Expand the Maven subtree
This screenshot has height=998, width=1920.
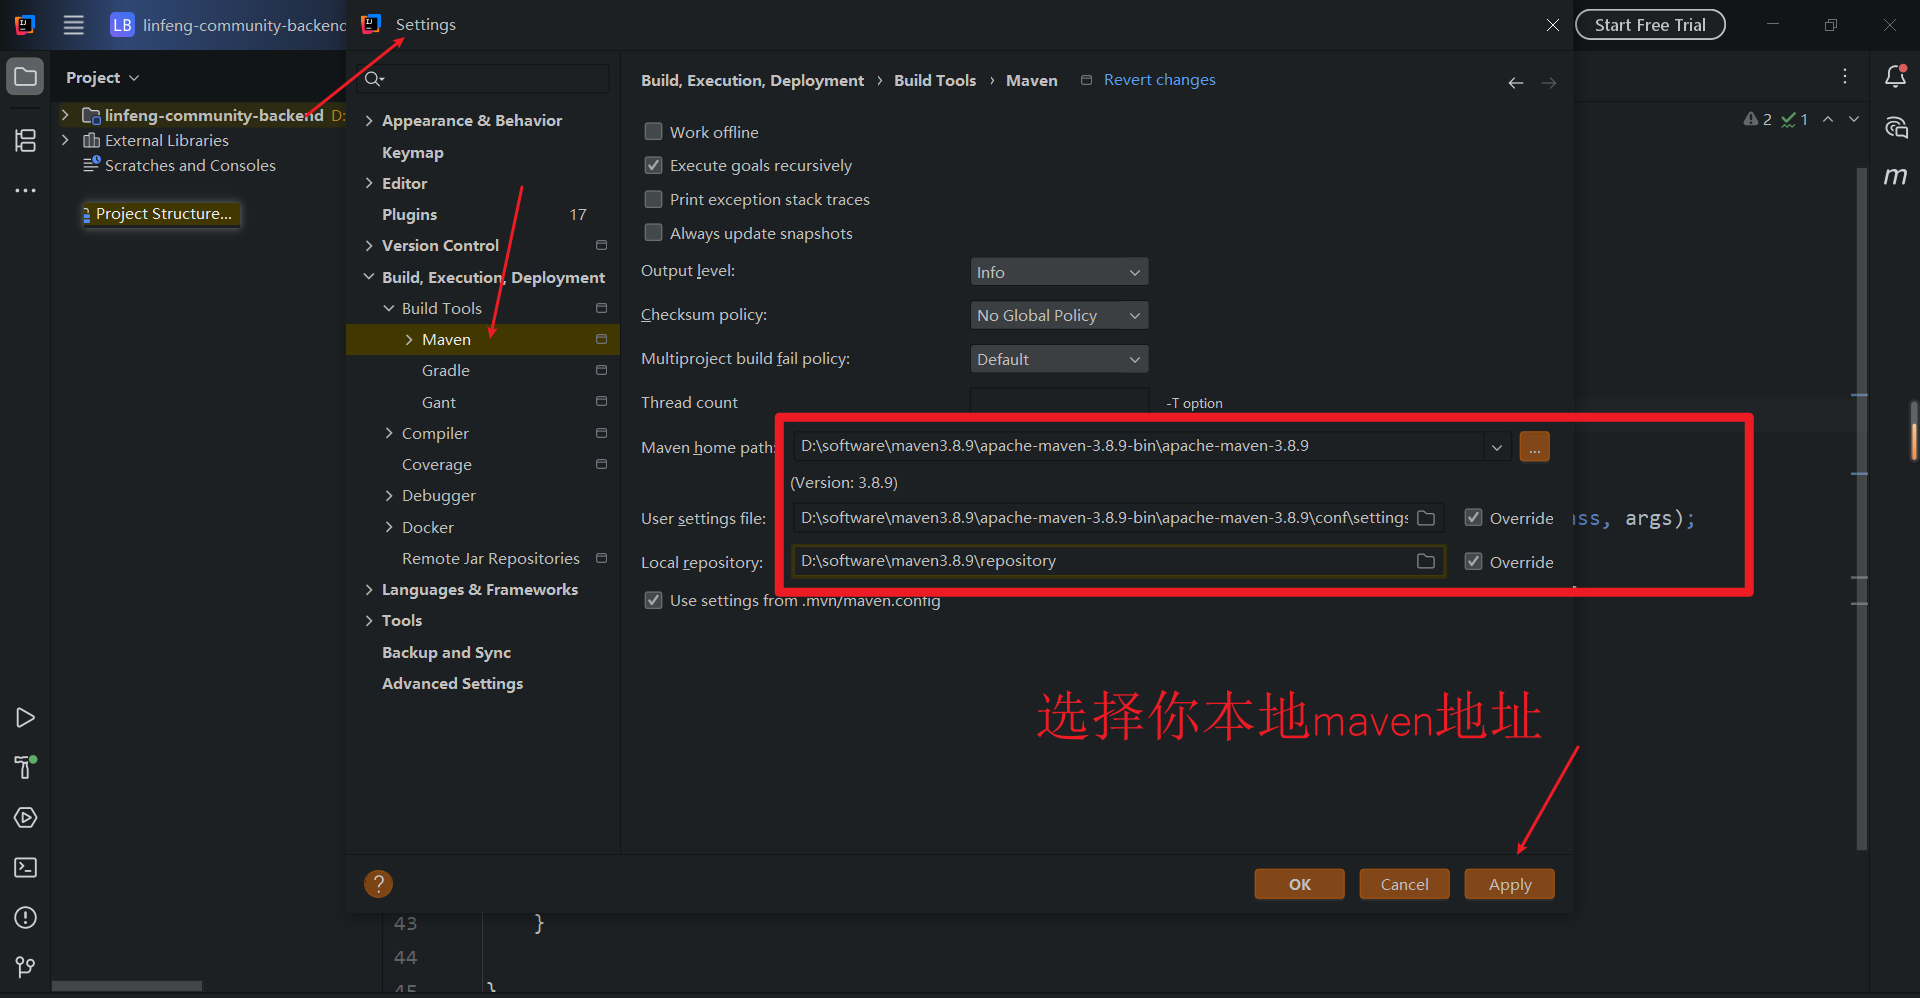(409, 340)
